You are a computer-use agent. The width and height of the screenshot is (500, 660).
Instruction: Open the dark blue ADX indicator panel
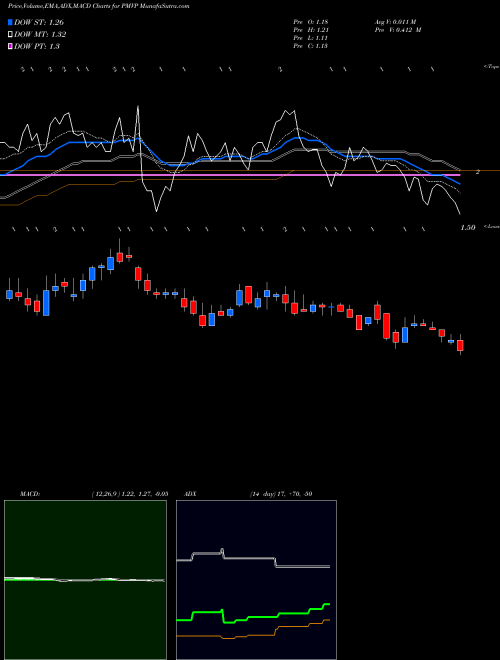coord(256,580)
